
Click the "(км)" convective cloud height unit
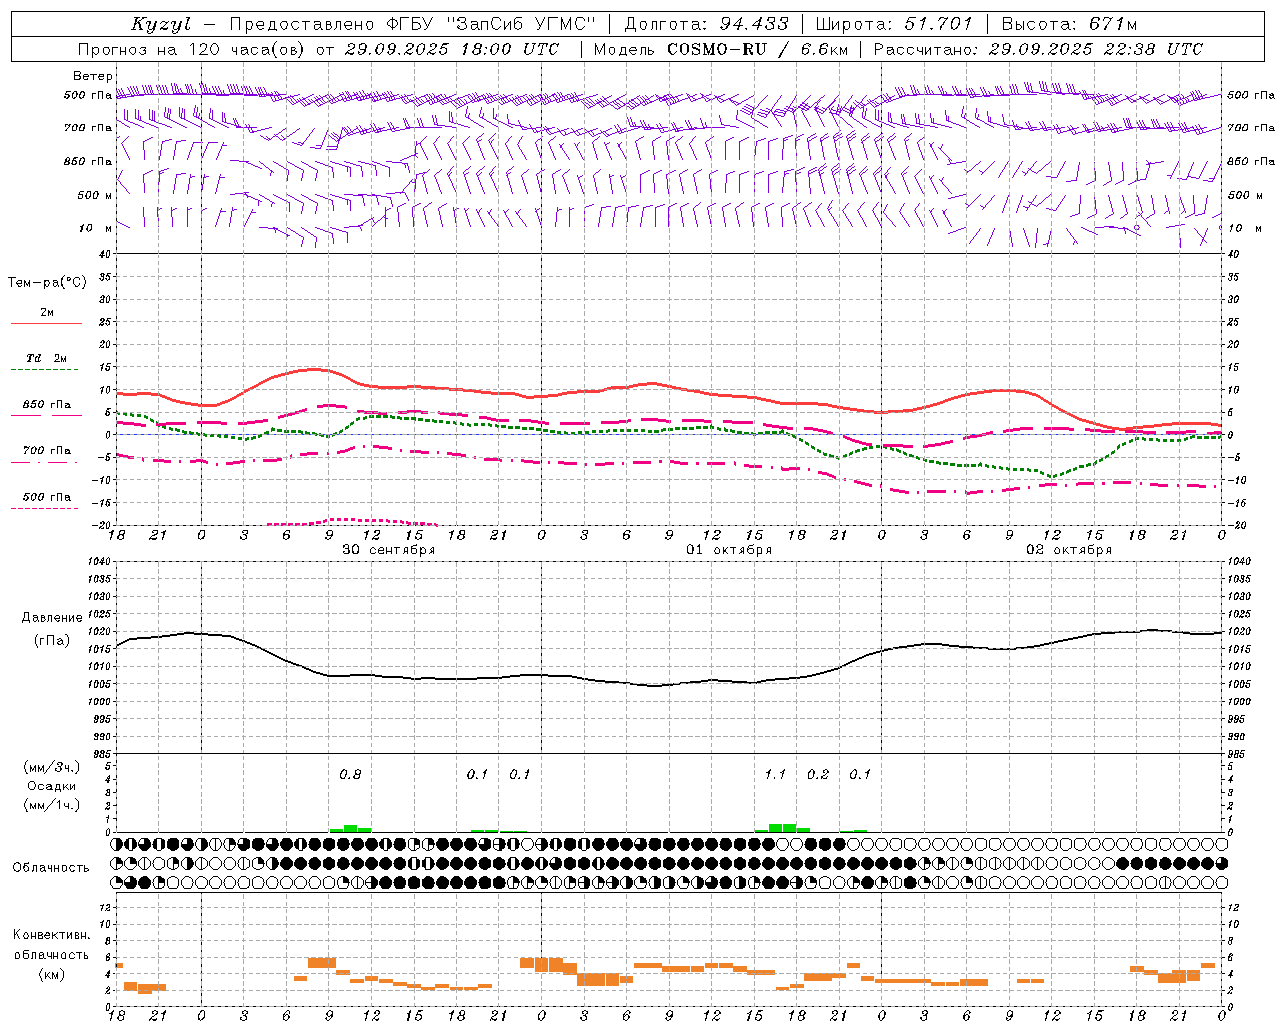click(x=52, y=974)
